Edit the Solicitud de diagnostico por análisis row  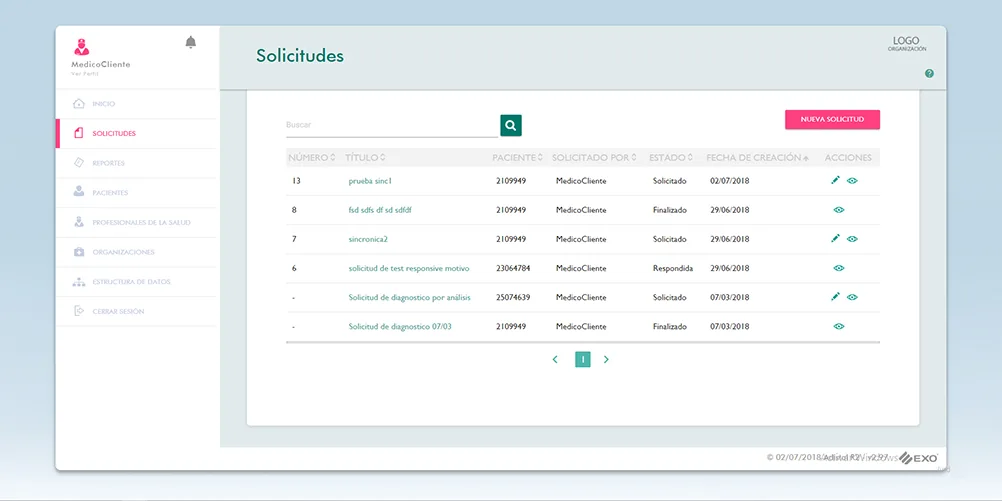click(x=835, y=297)
